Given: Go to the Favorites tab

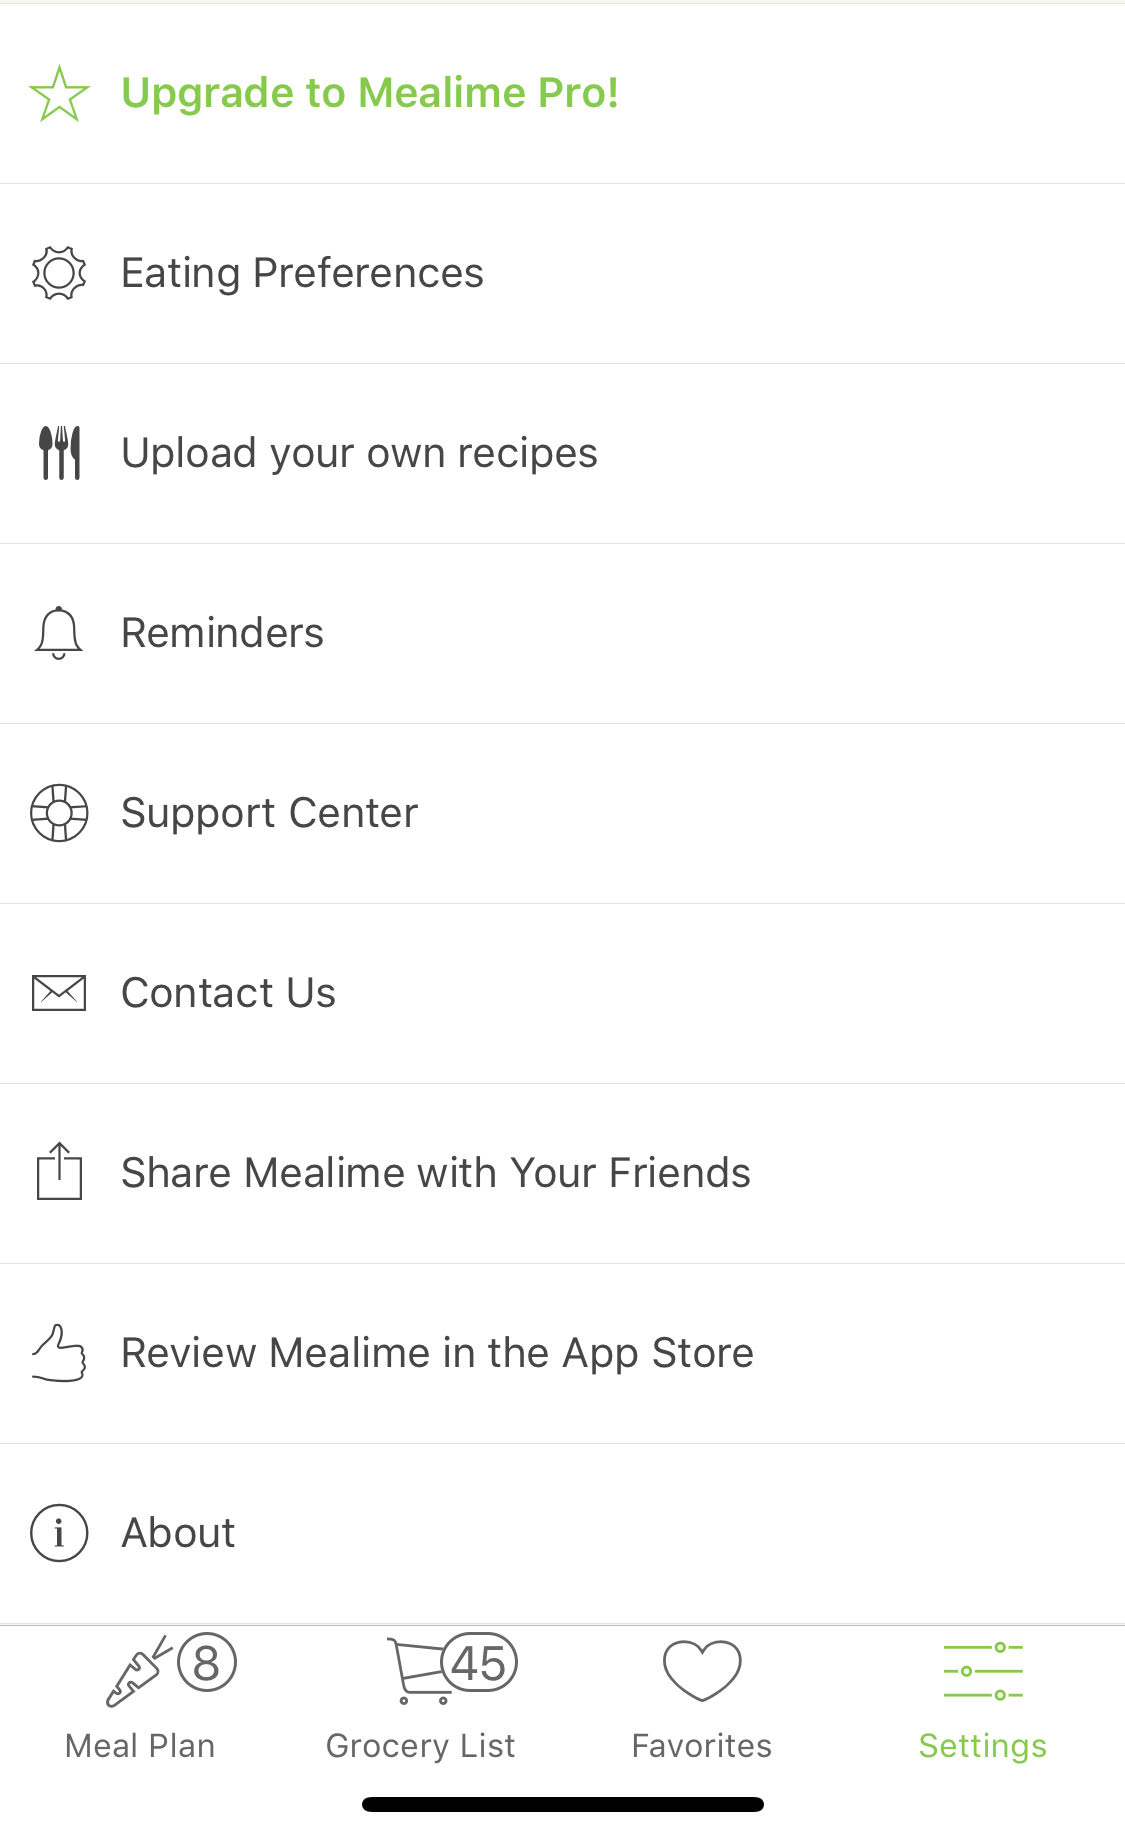Looking at the screenshot, I should [x=702, y=1700].
